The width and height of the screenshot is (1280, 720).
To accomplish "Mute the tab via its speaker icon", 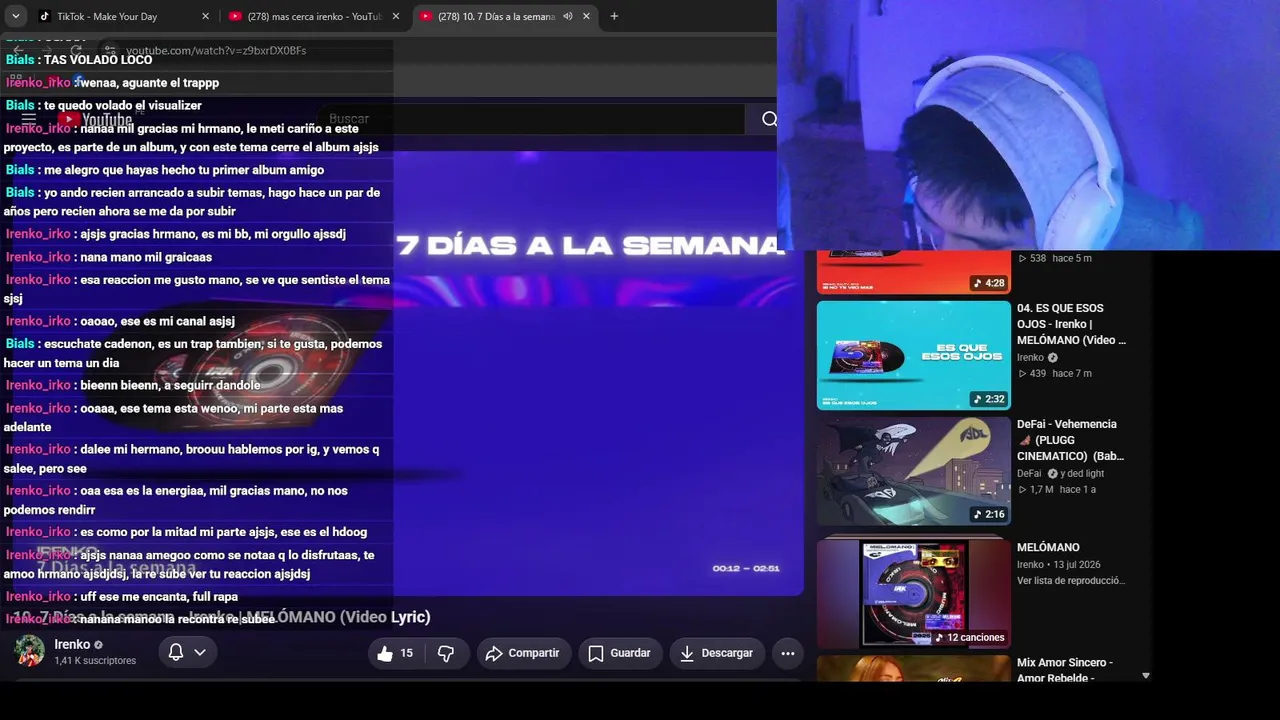I will [x=568, y=16].
